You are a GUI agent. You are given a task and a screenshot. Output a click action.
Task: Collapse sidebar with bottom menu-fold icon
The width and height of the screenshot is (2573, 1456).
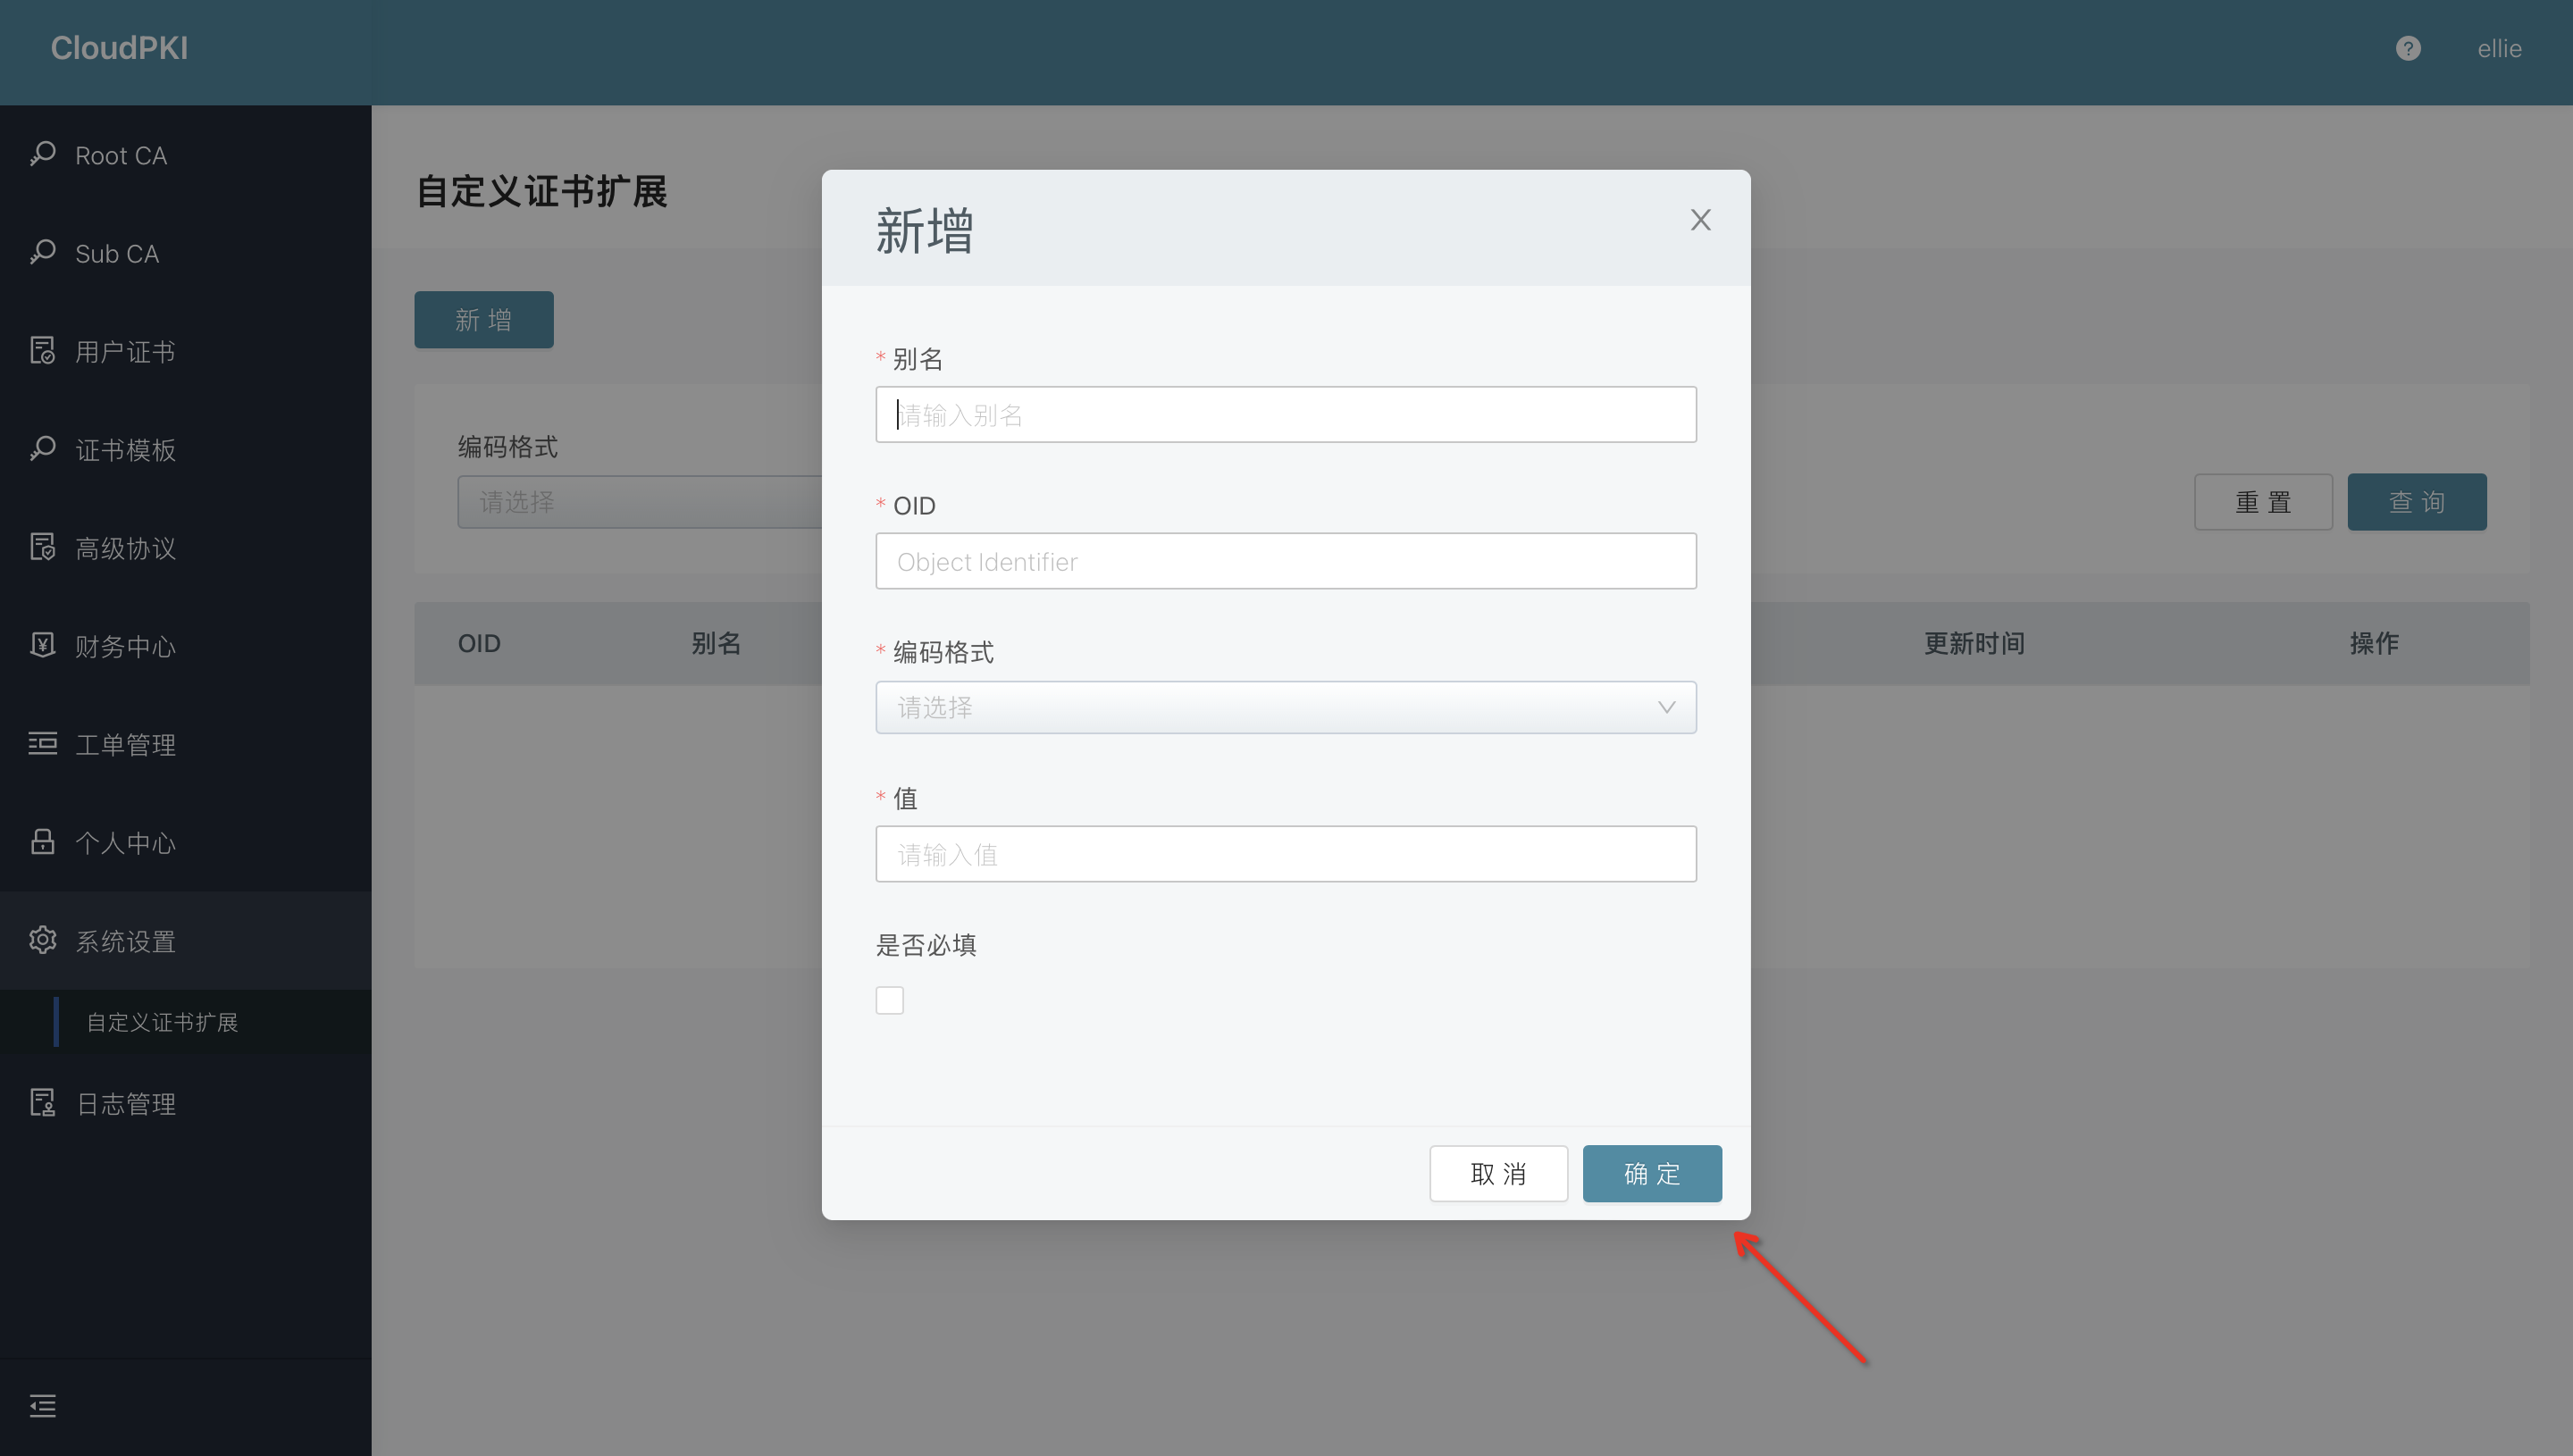(42, 1406)
